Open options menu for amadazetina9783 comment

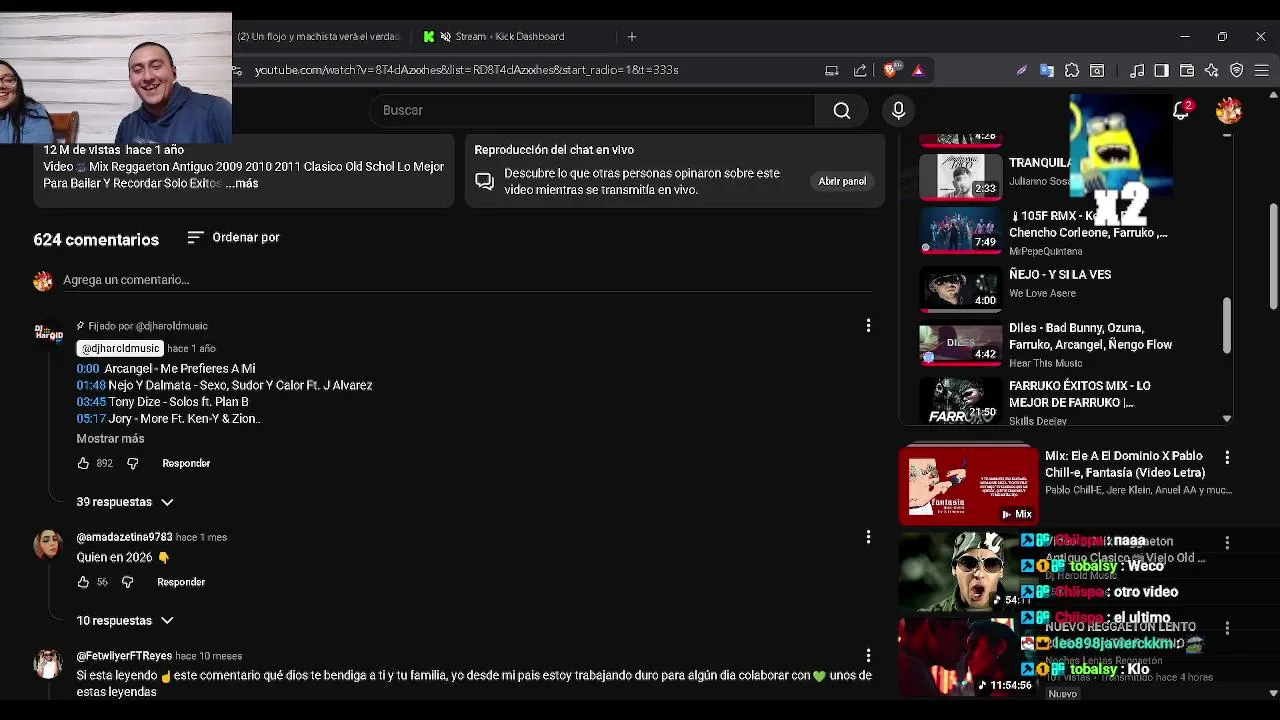(868, 537)
